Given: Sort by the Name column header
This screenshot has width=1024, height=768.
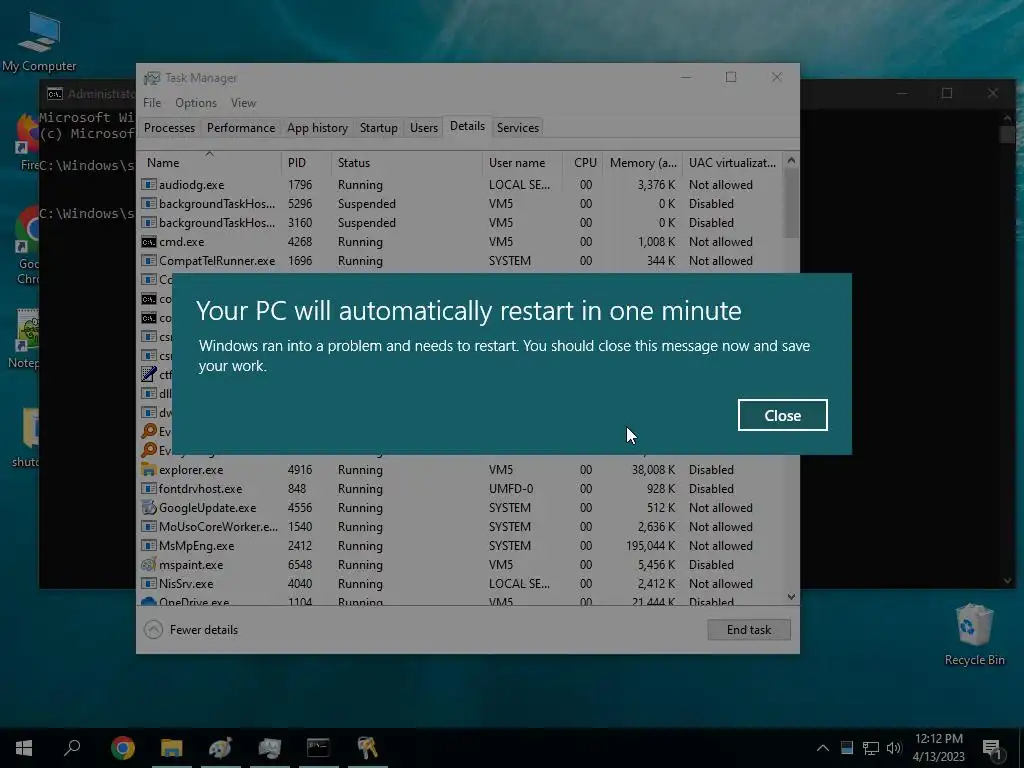Looking at the screenshot, I should point(209,163).
